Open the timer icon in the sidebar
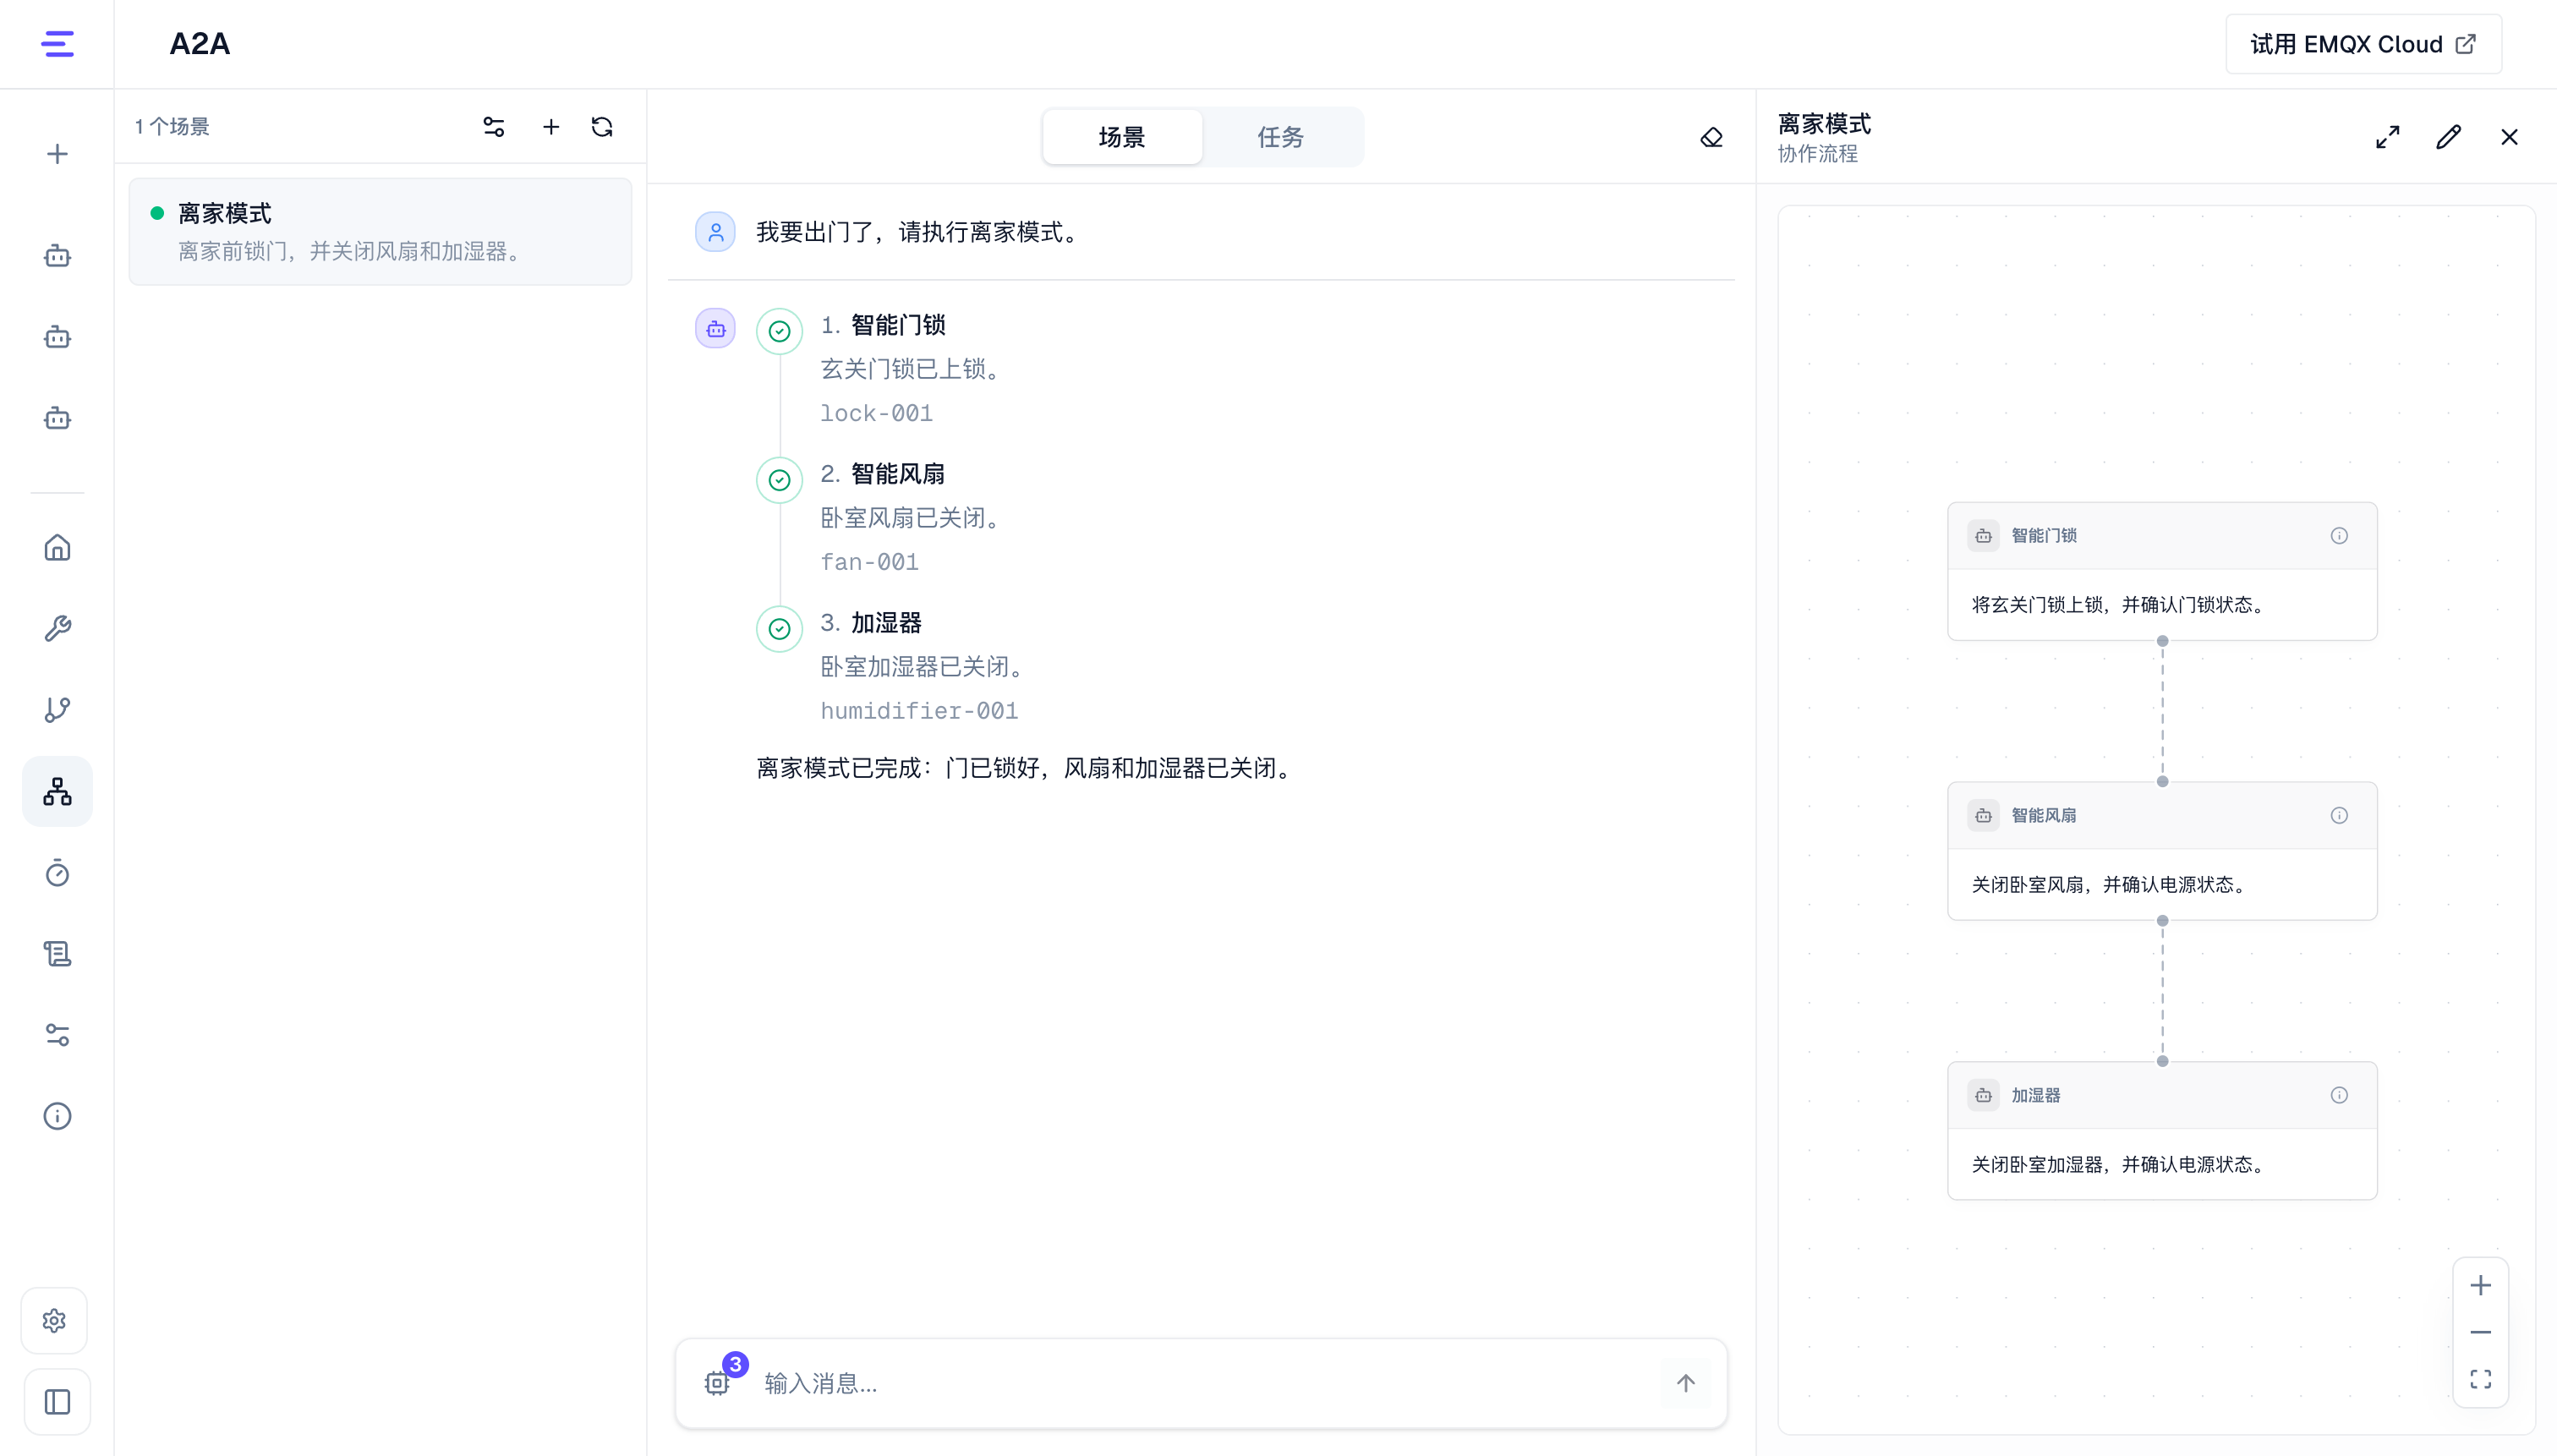2557x1456 pixels. coord(57,873)
